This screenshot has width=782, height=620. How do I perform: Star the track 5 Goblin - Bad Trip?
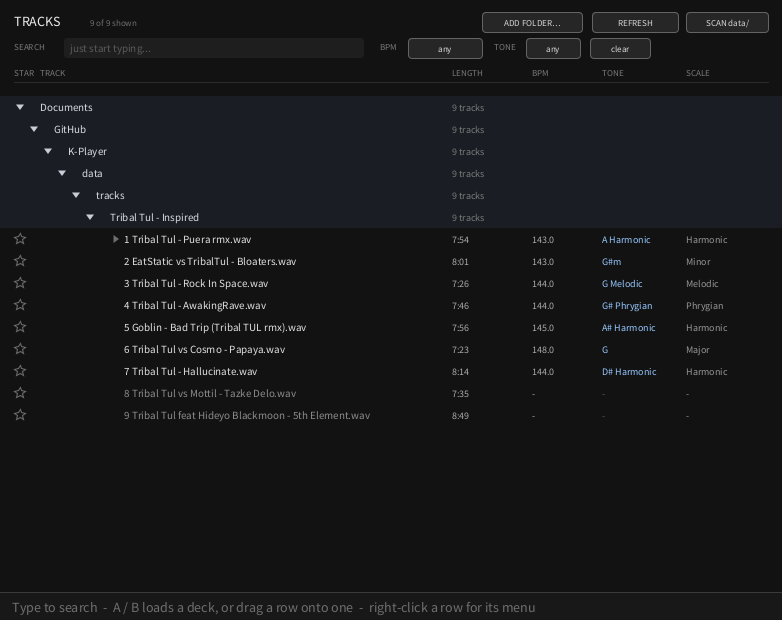(x=20, y=327)
